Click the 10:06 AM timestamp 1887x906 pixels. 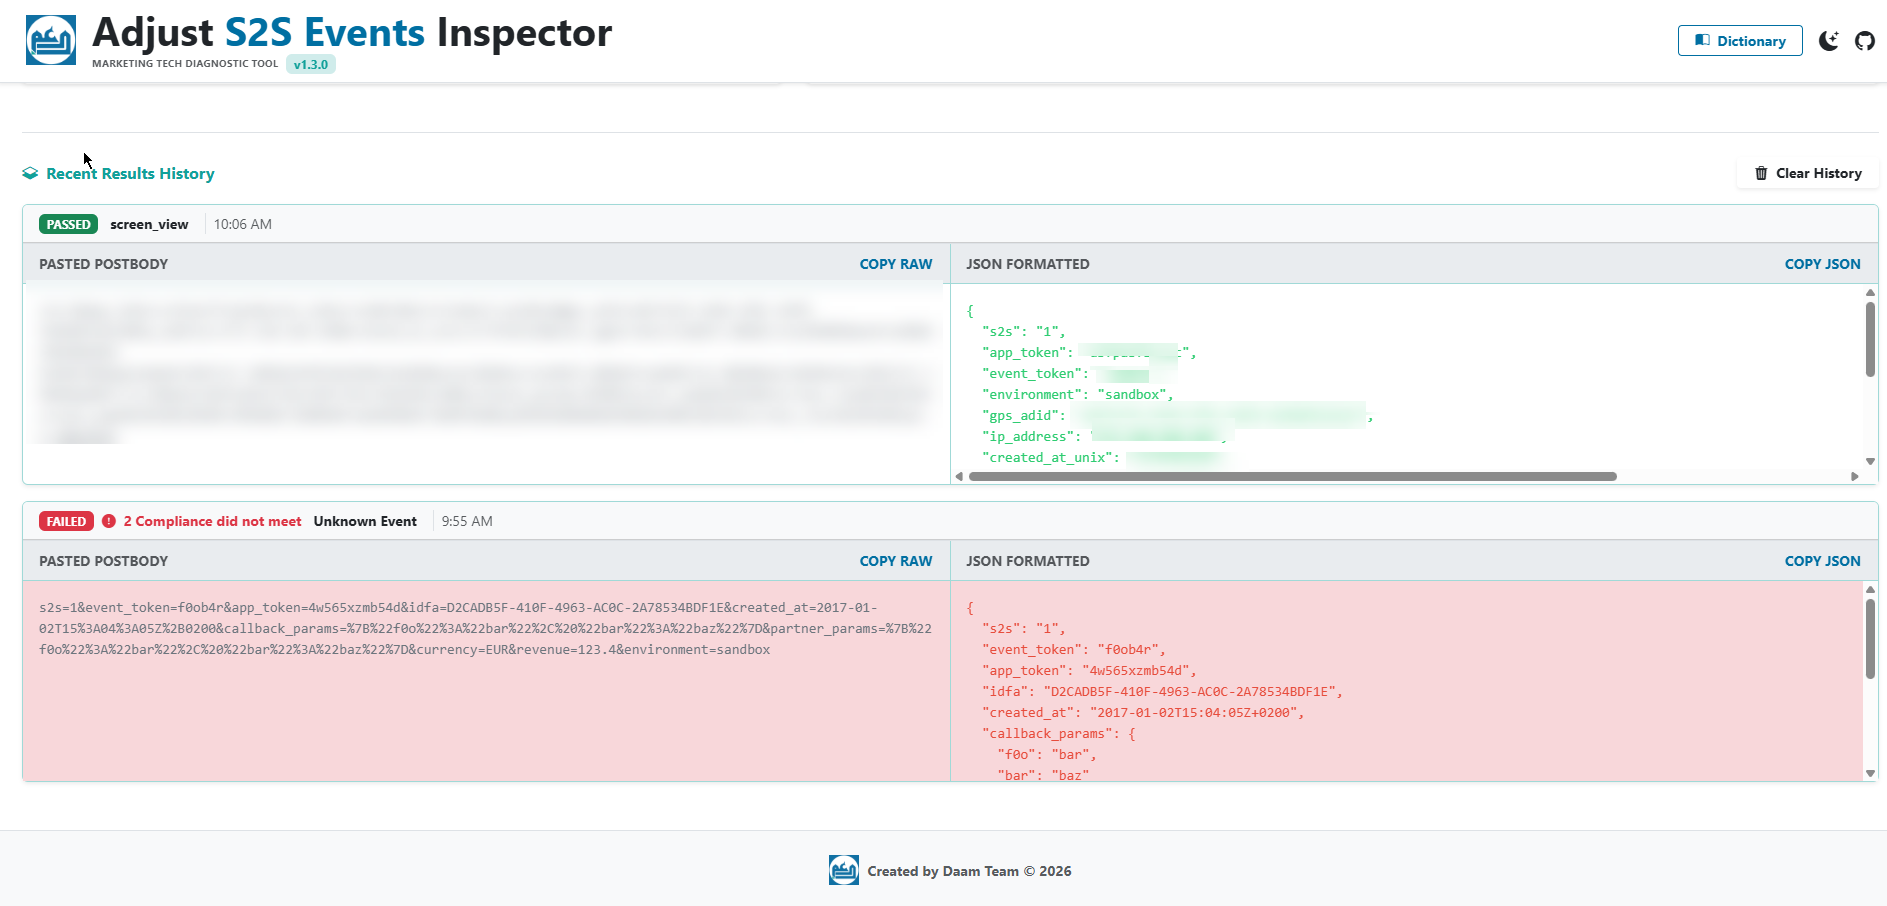(x=243, y=224)
